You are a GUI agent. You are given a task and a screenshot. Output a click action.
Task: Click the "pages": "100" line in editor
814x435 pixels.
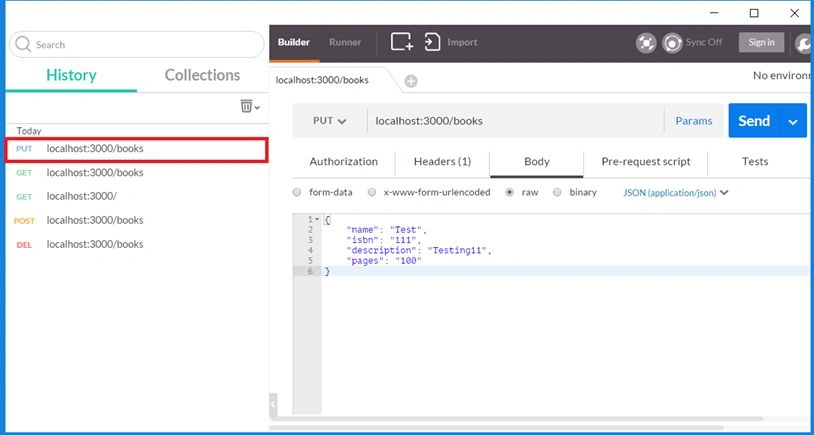coord(384,261)
